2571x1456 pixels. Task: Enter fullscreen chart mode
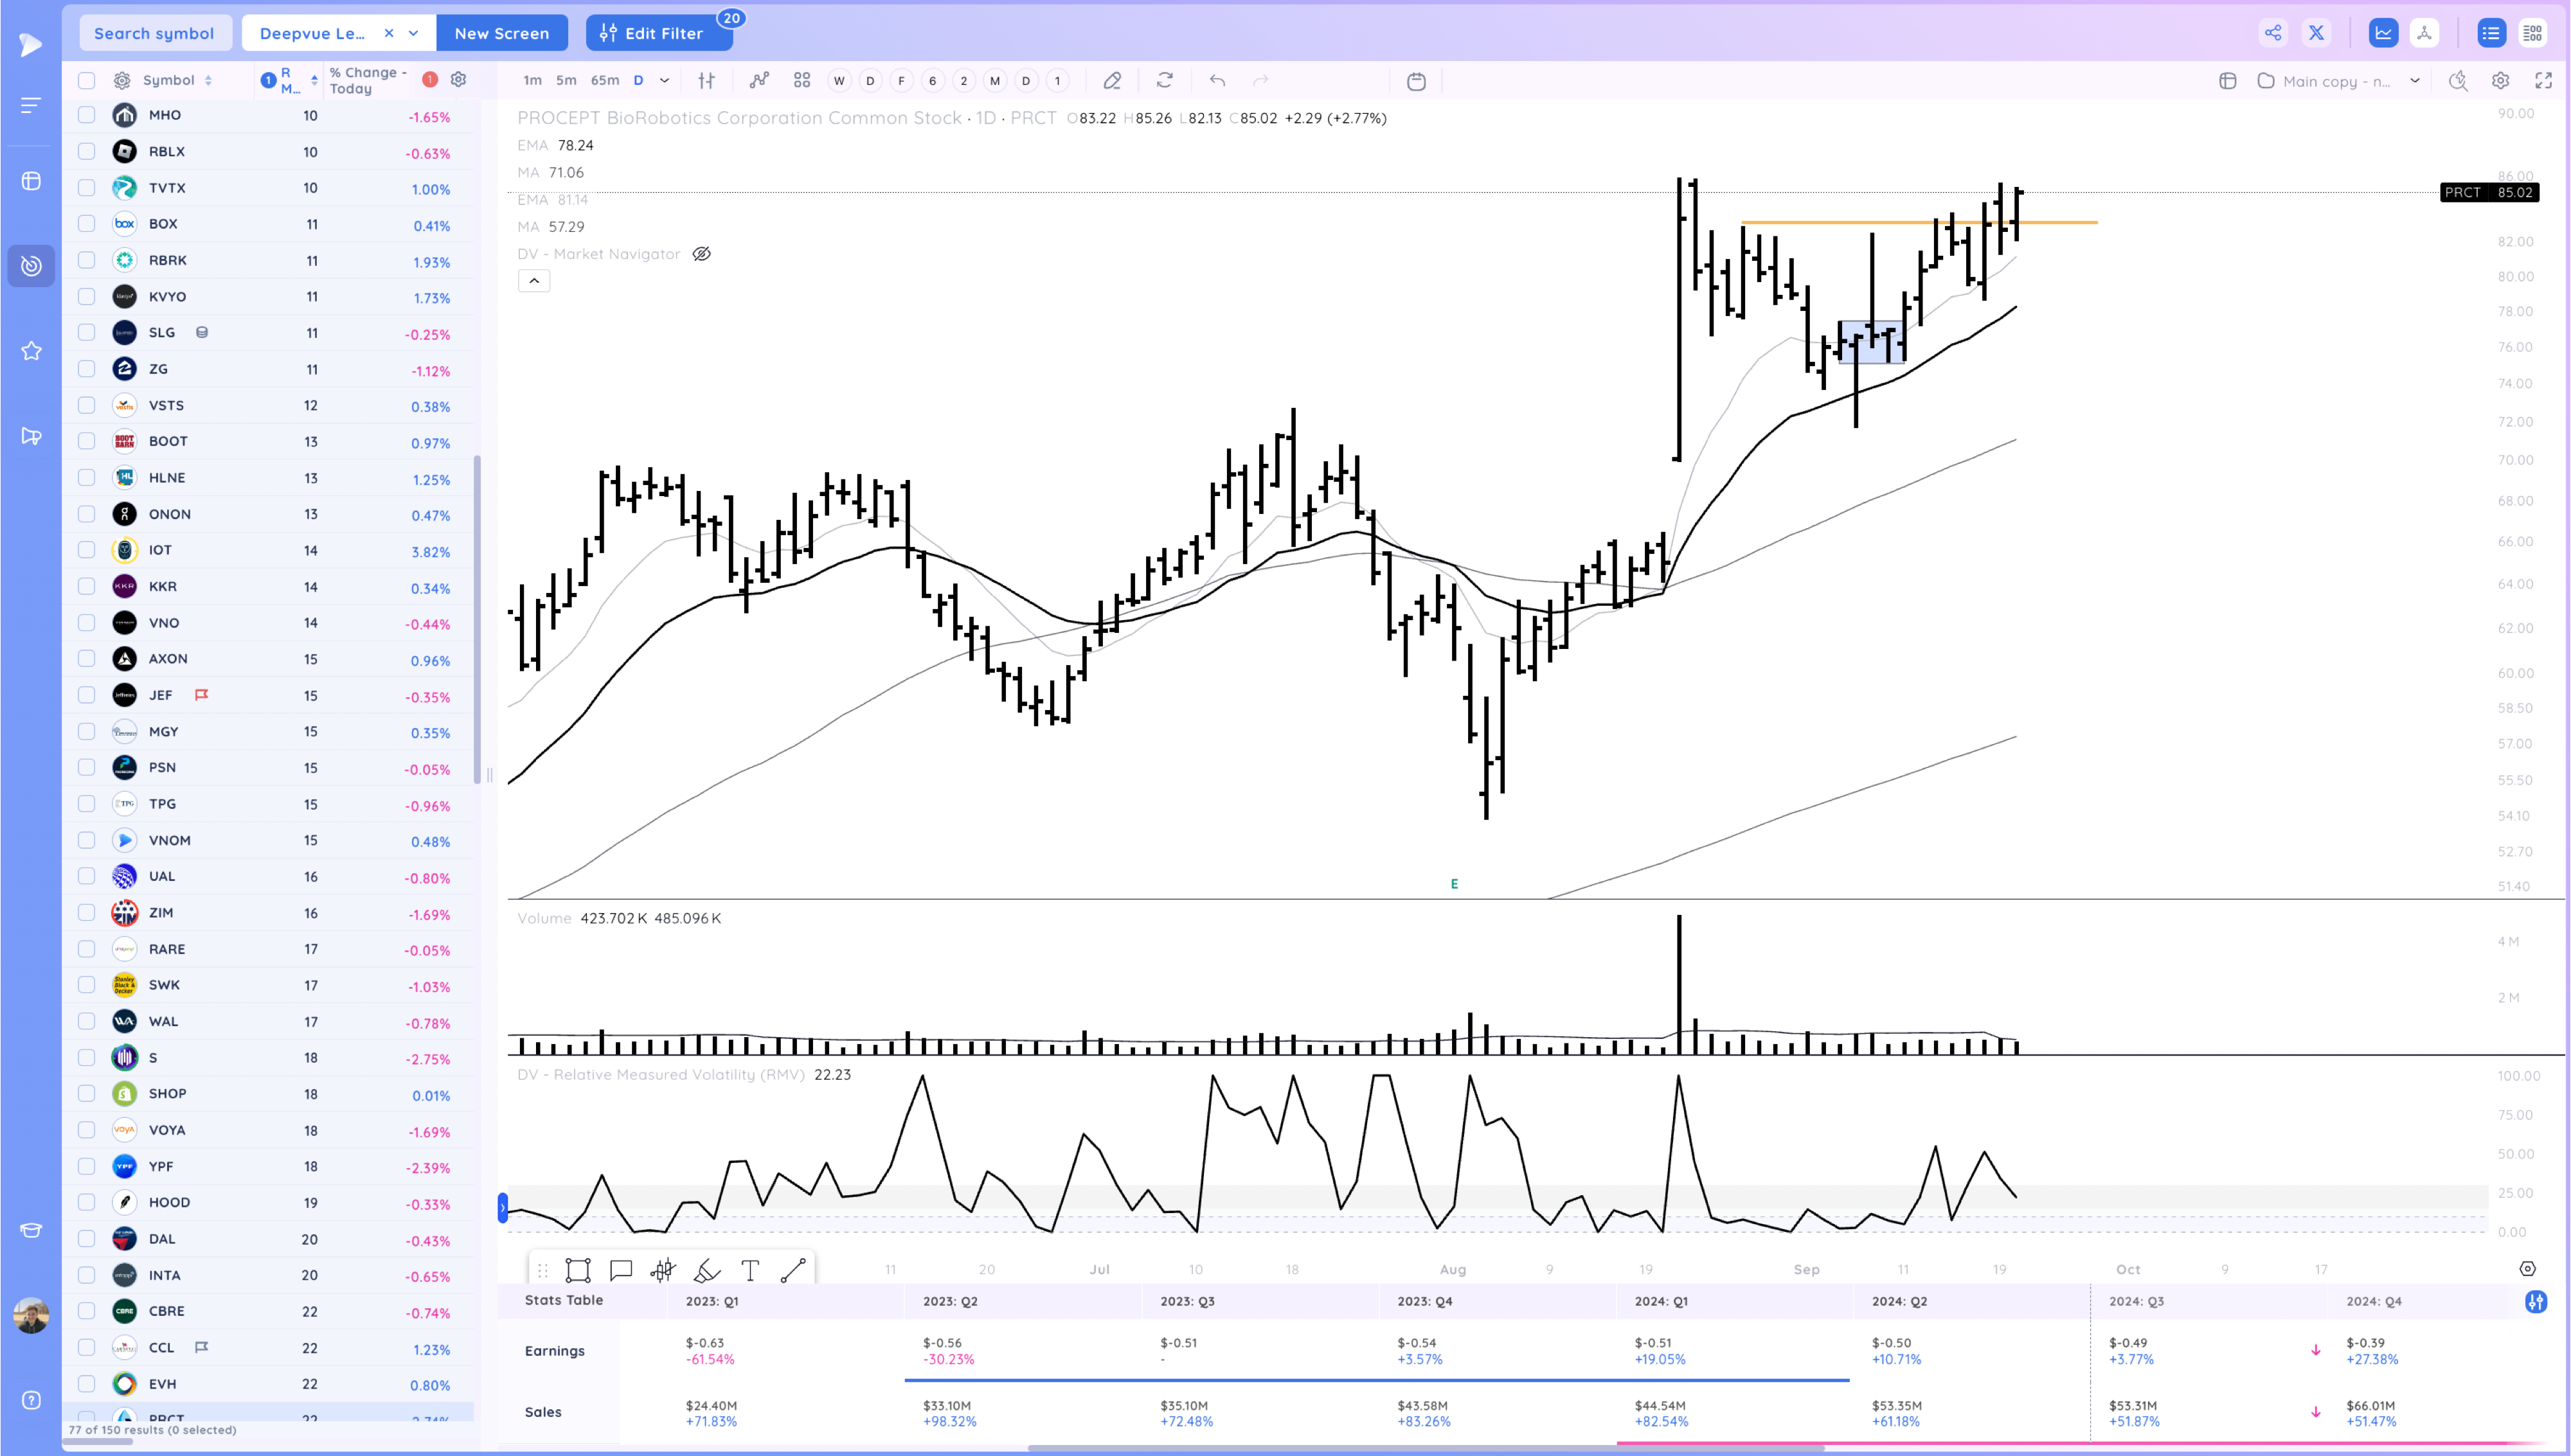[x=2543, y=81]
